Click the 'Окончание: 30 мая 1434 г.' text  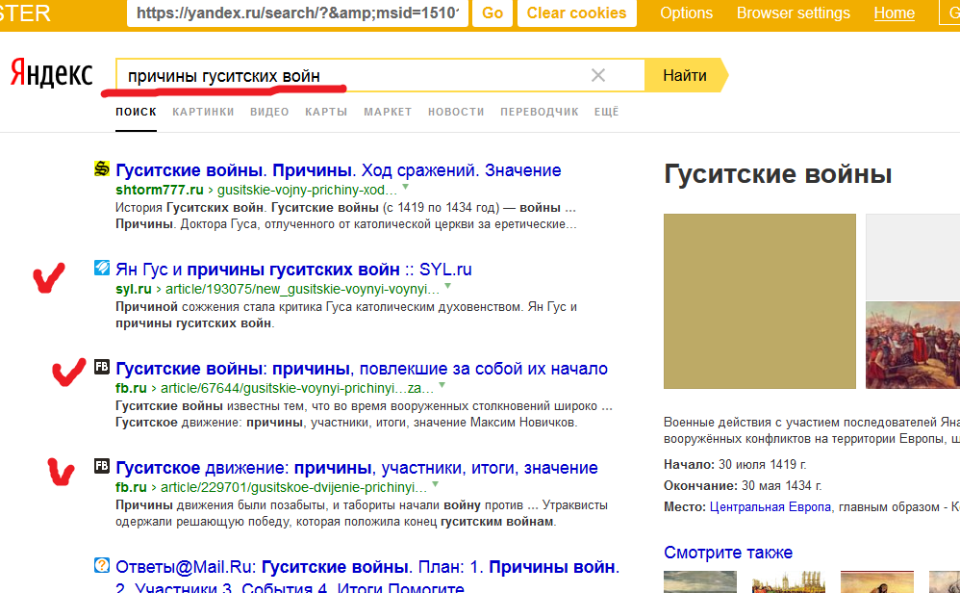coord(743,486)
